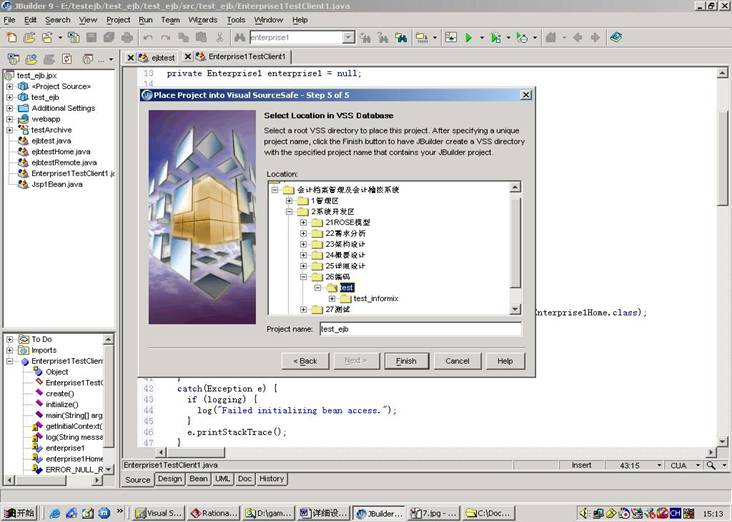The height and width of the screenshot is (522, 732).
Task: Select Additional Settings in project tree
Action: pos(63,108)
